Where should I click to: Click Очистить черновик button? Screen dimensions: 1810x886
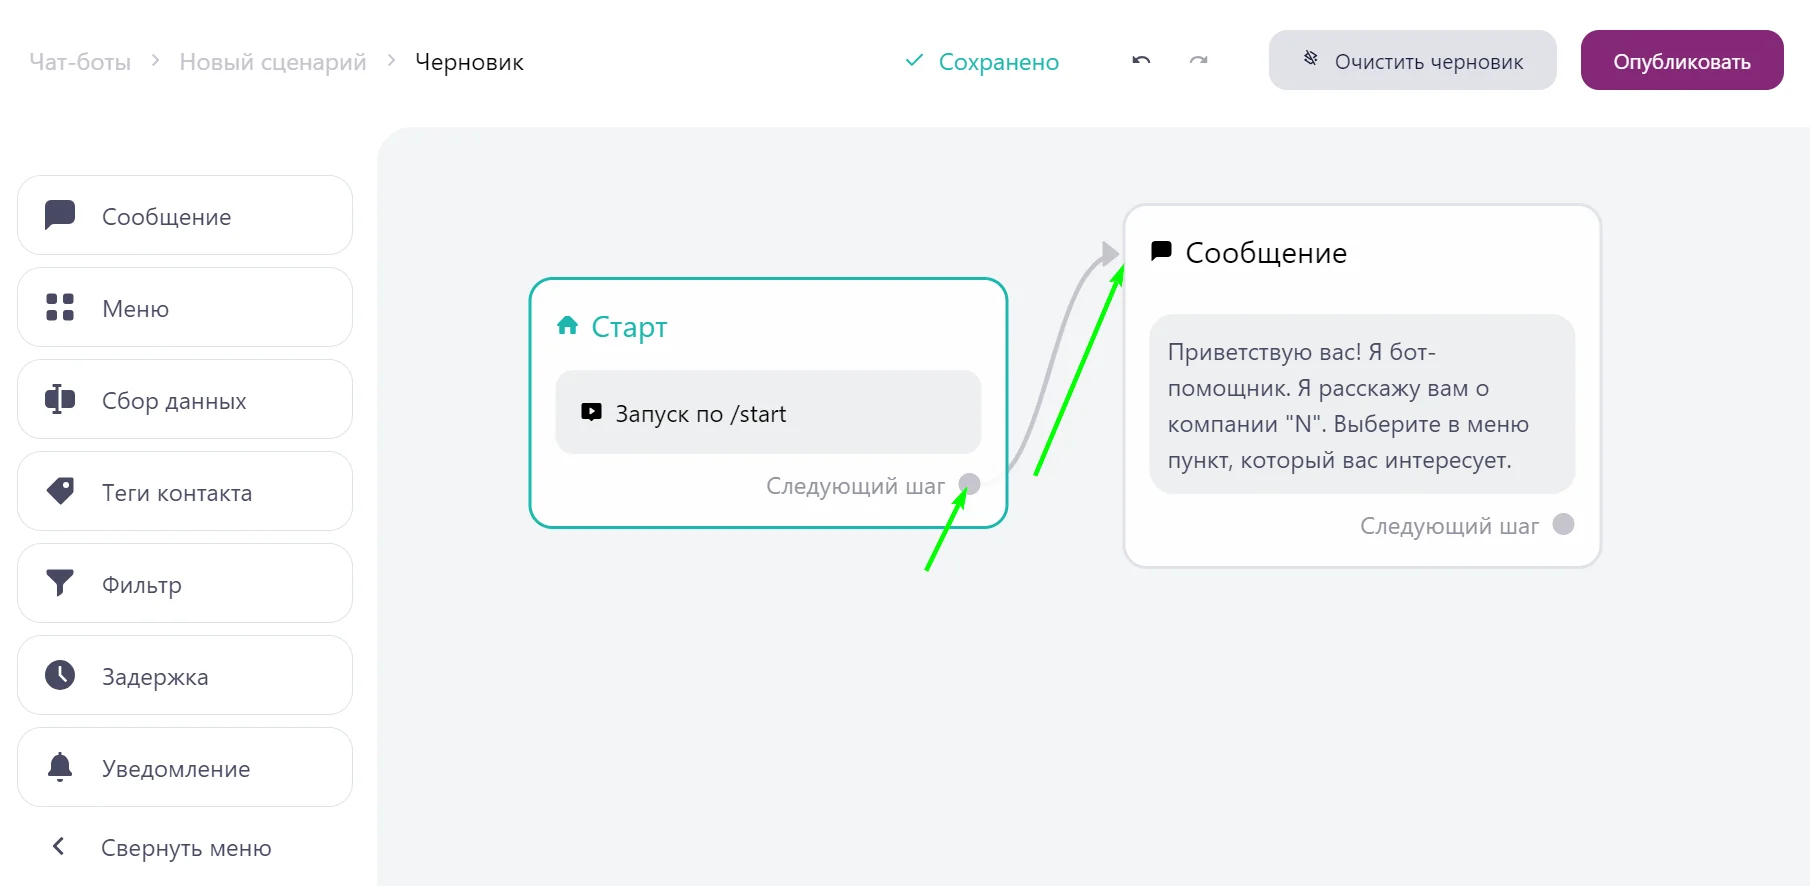(x=1412, y=61)
